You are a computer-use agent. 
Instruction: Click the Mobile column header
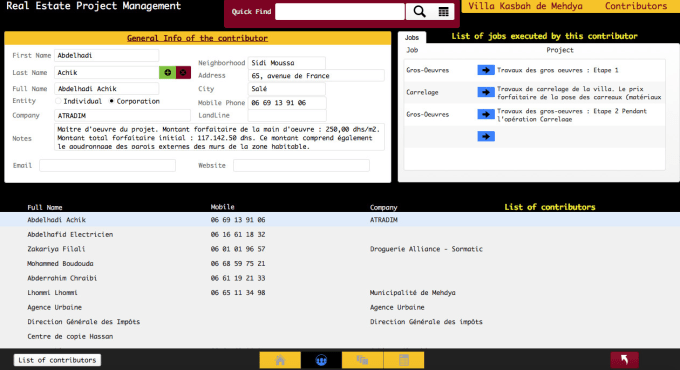click(222, 207)
